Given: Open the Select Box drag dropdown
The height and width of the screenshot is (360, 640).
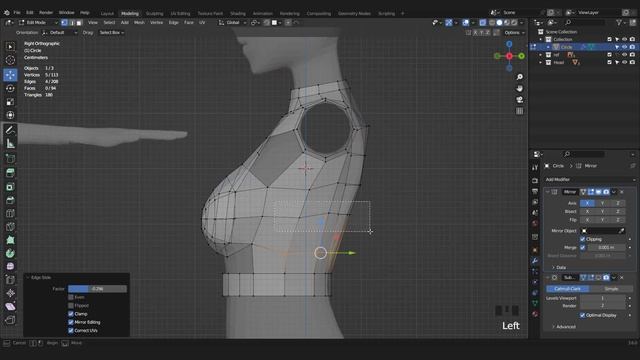Looking at the screenshot, I should coord(111,32).
